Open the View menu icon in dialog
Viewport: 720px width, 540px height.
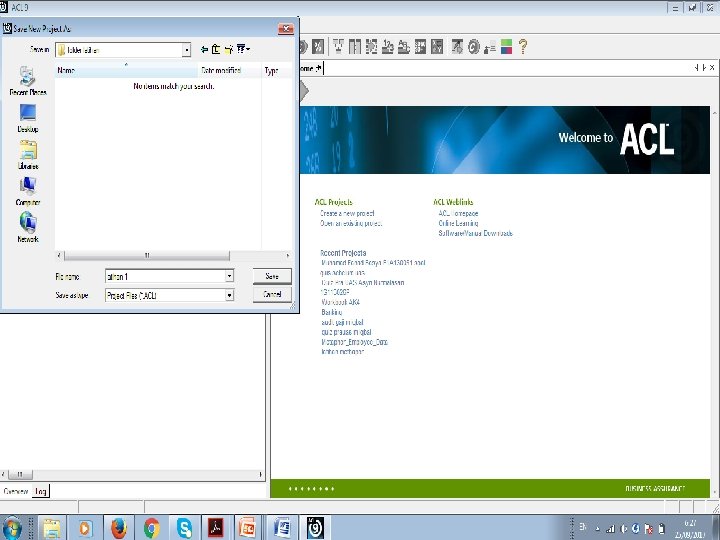click(x=243, y=49)
